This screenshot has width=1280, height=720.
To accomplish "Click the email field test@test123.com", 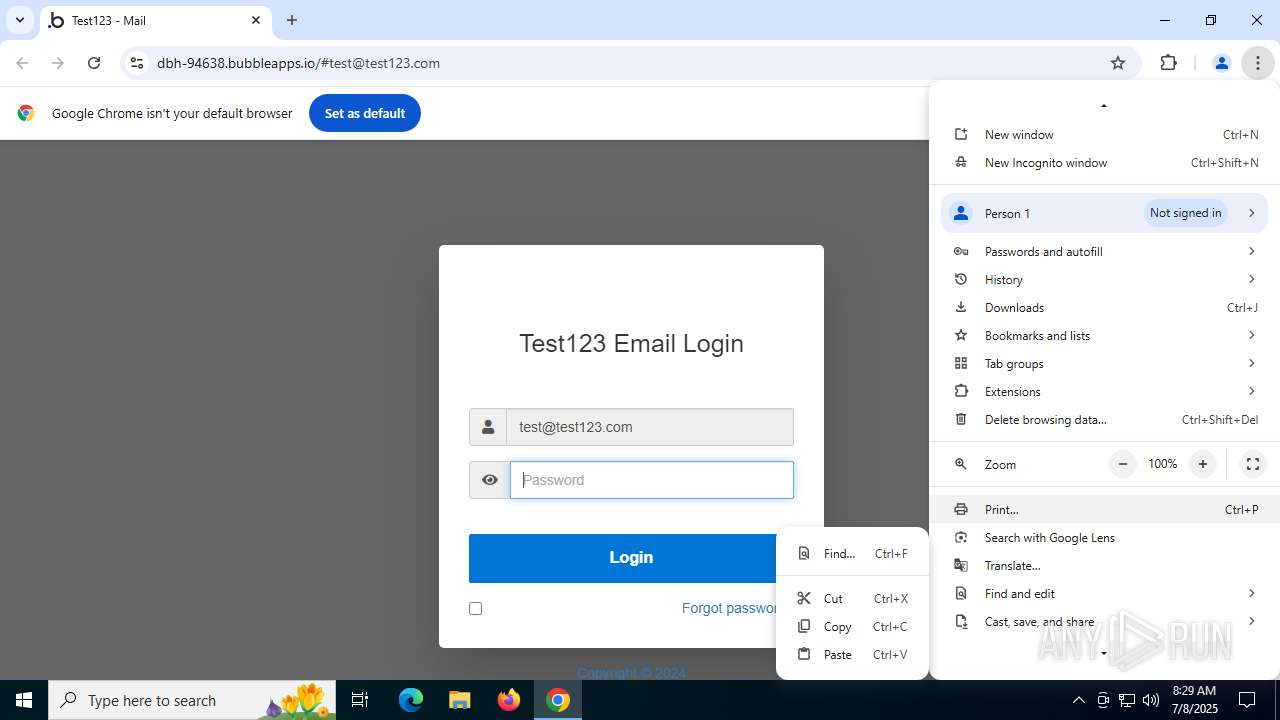I will [650, 427].
